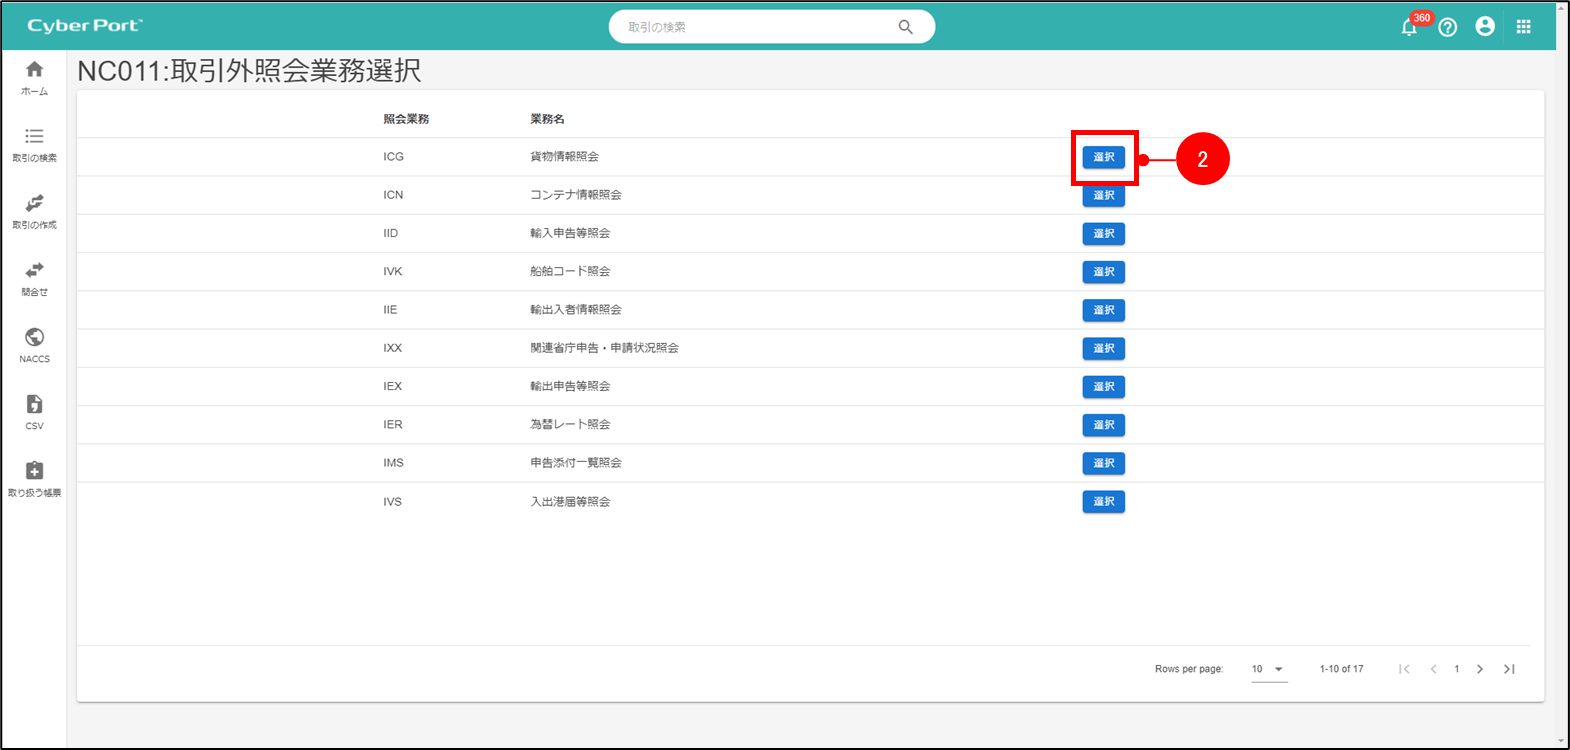Open the user account icon
This screenshot has width=1570, height=750.
pos(1485,27)
